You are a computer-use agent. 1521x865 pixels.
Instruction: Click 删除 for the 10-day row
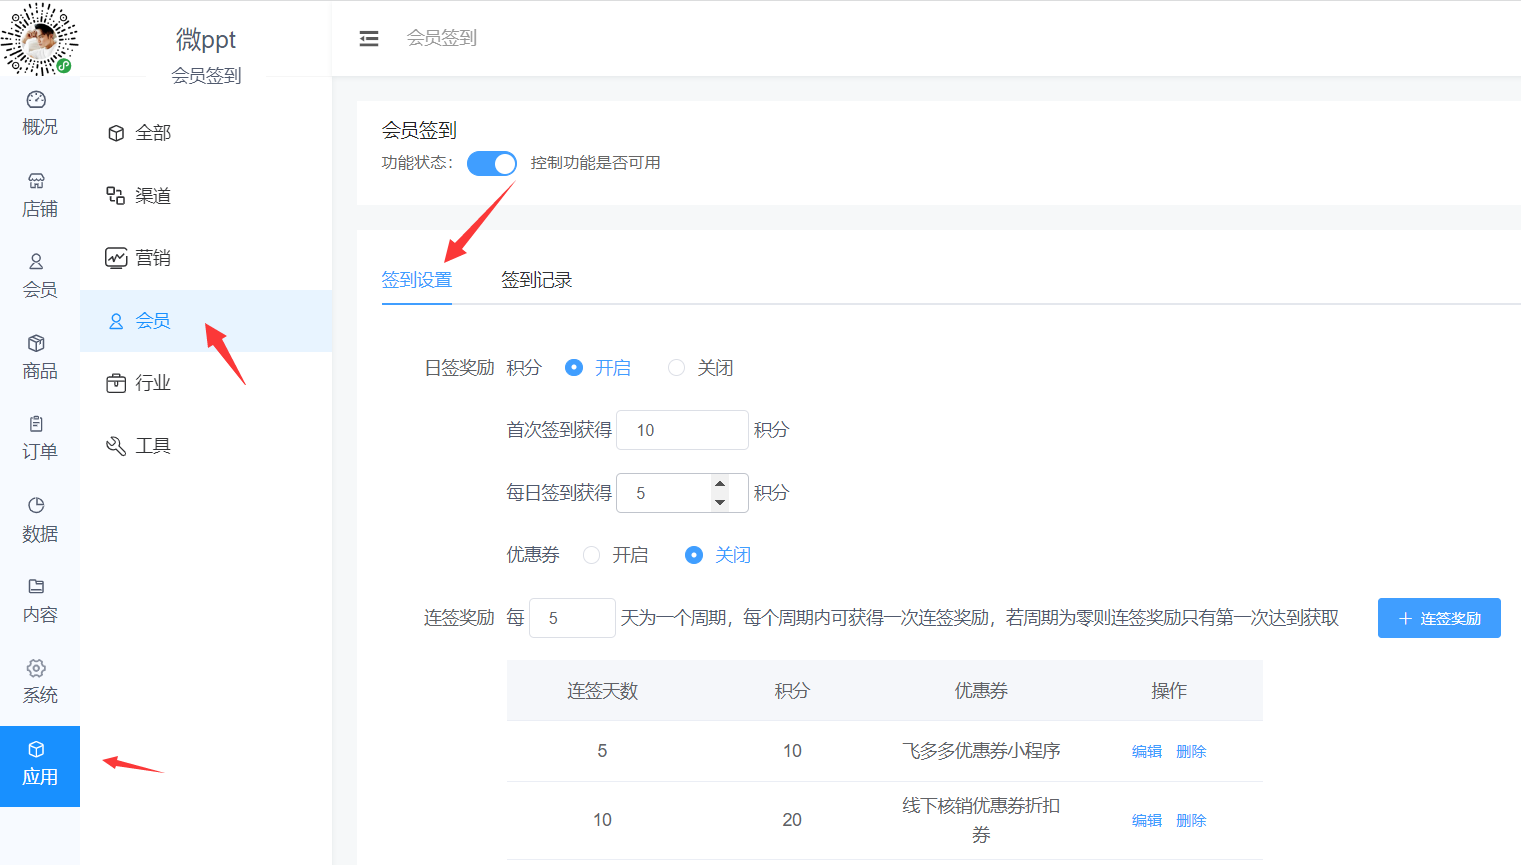[1191, 820]
